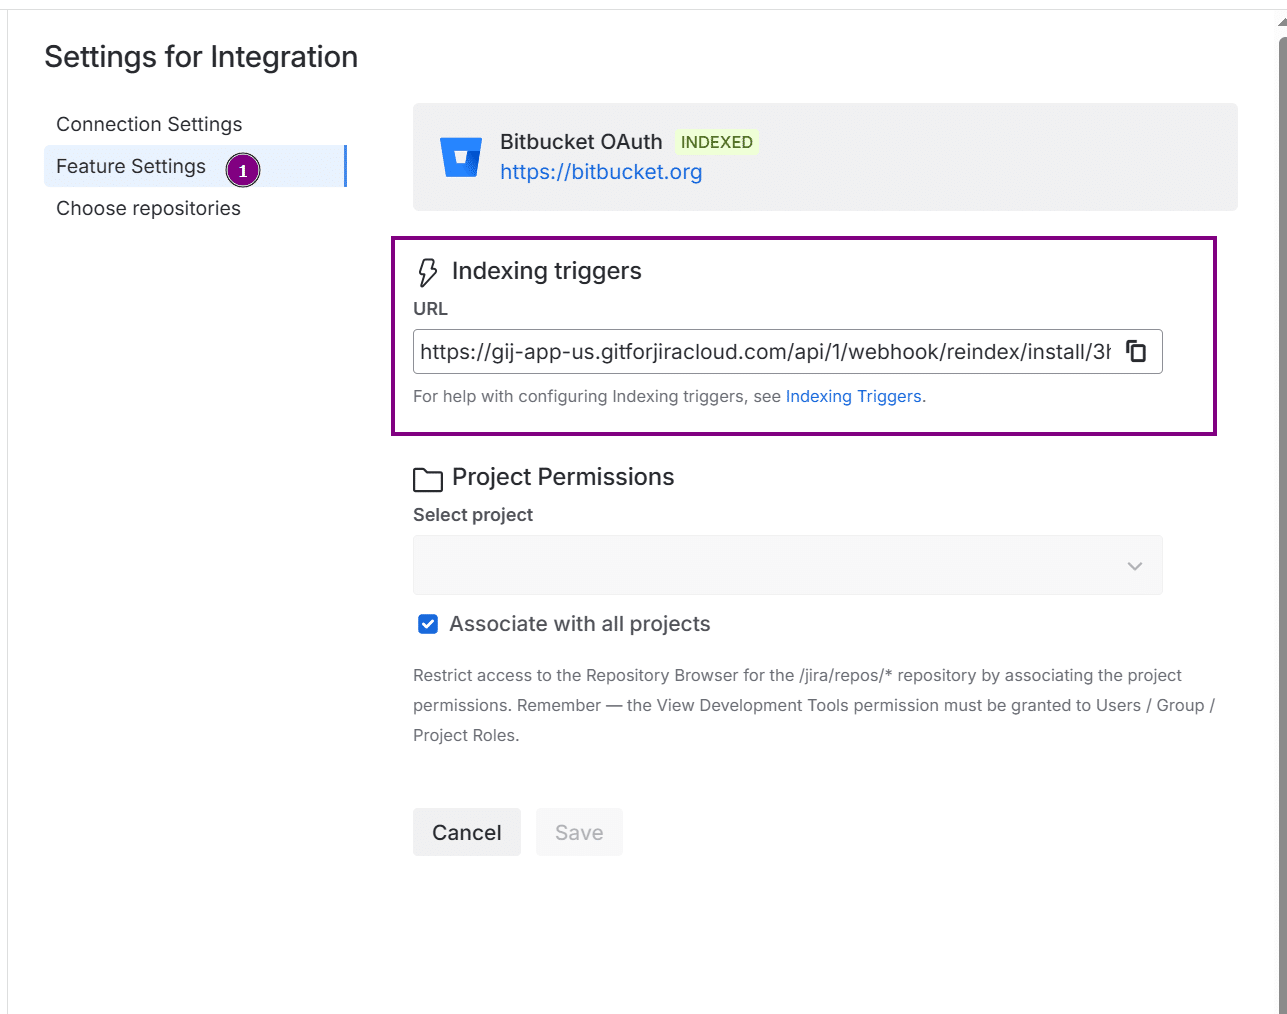Click inside the webhook URL field
The image size is (1287, 1014).
click(765, 352)
